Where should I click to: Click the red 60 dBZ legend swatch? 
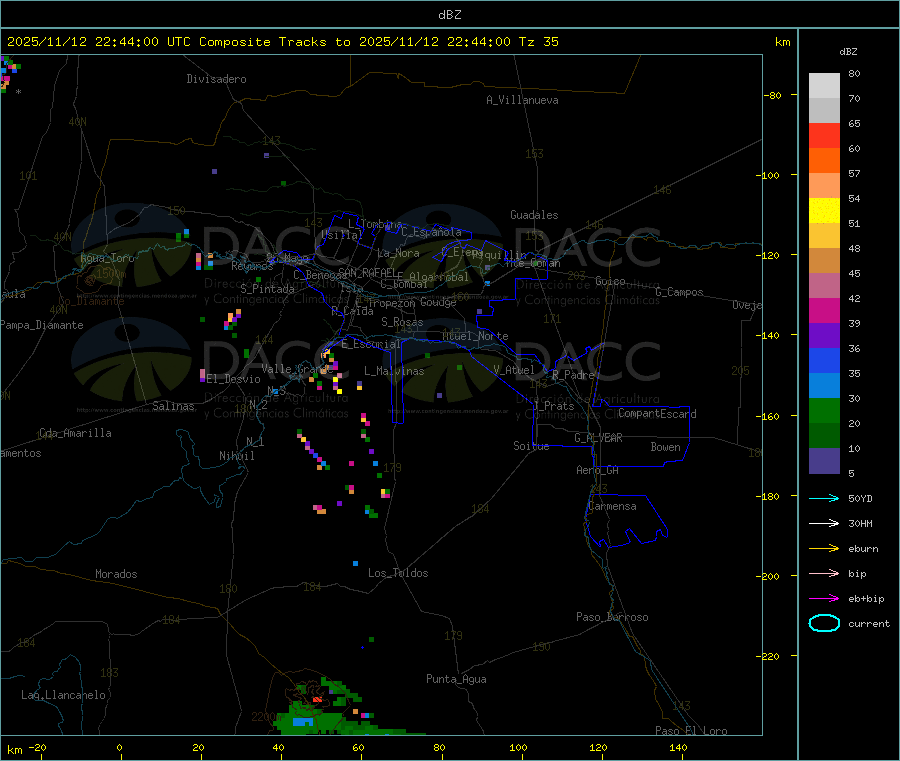[824, 135]
